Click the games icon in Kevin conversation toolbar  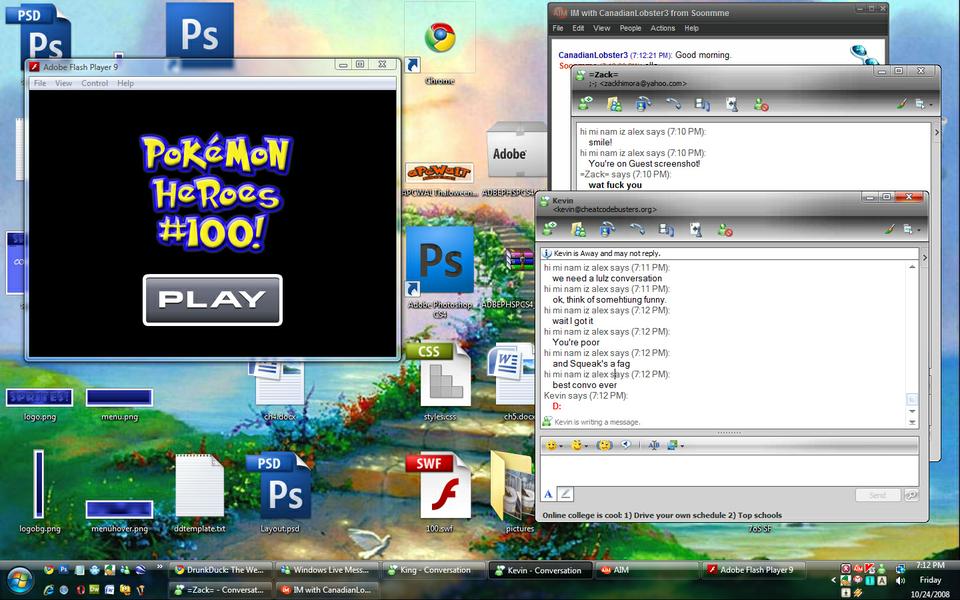coord(696,230)
